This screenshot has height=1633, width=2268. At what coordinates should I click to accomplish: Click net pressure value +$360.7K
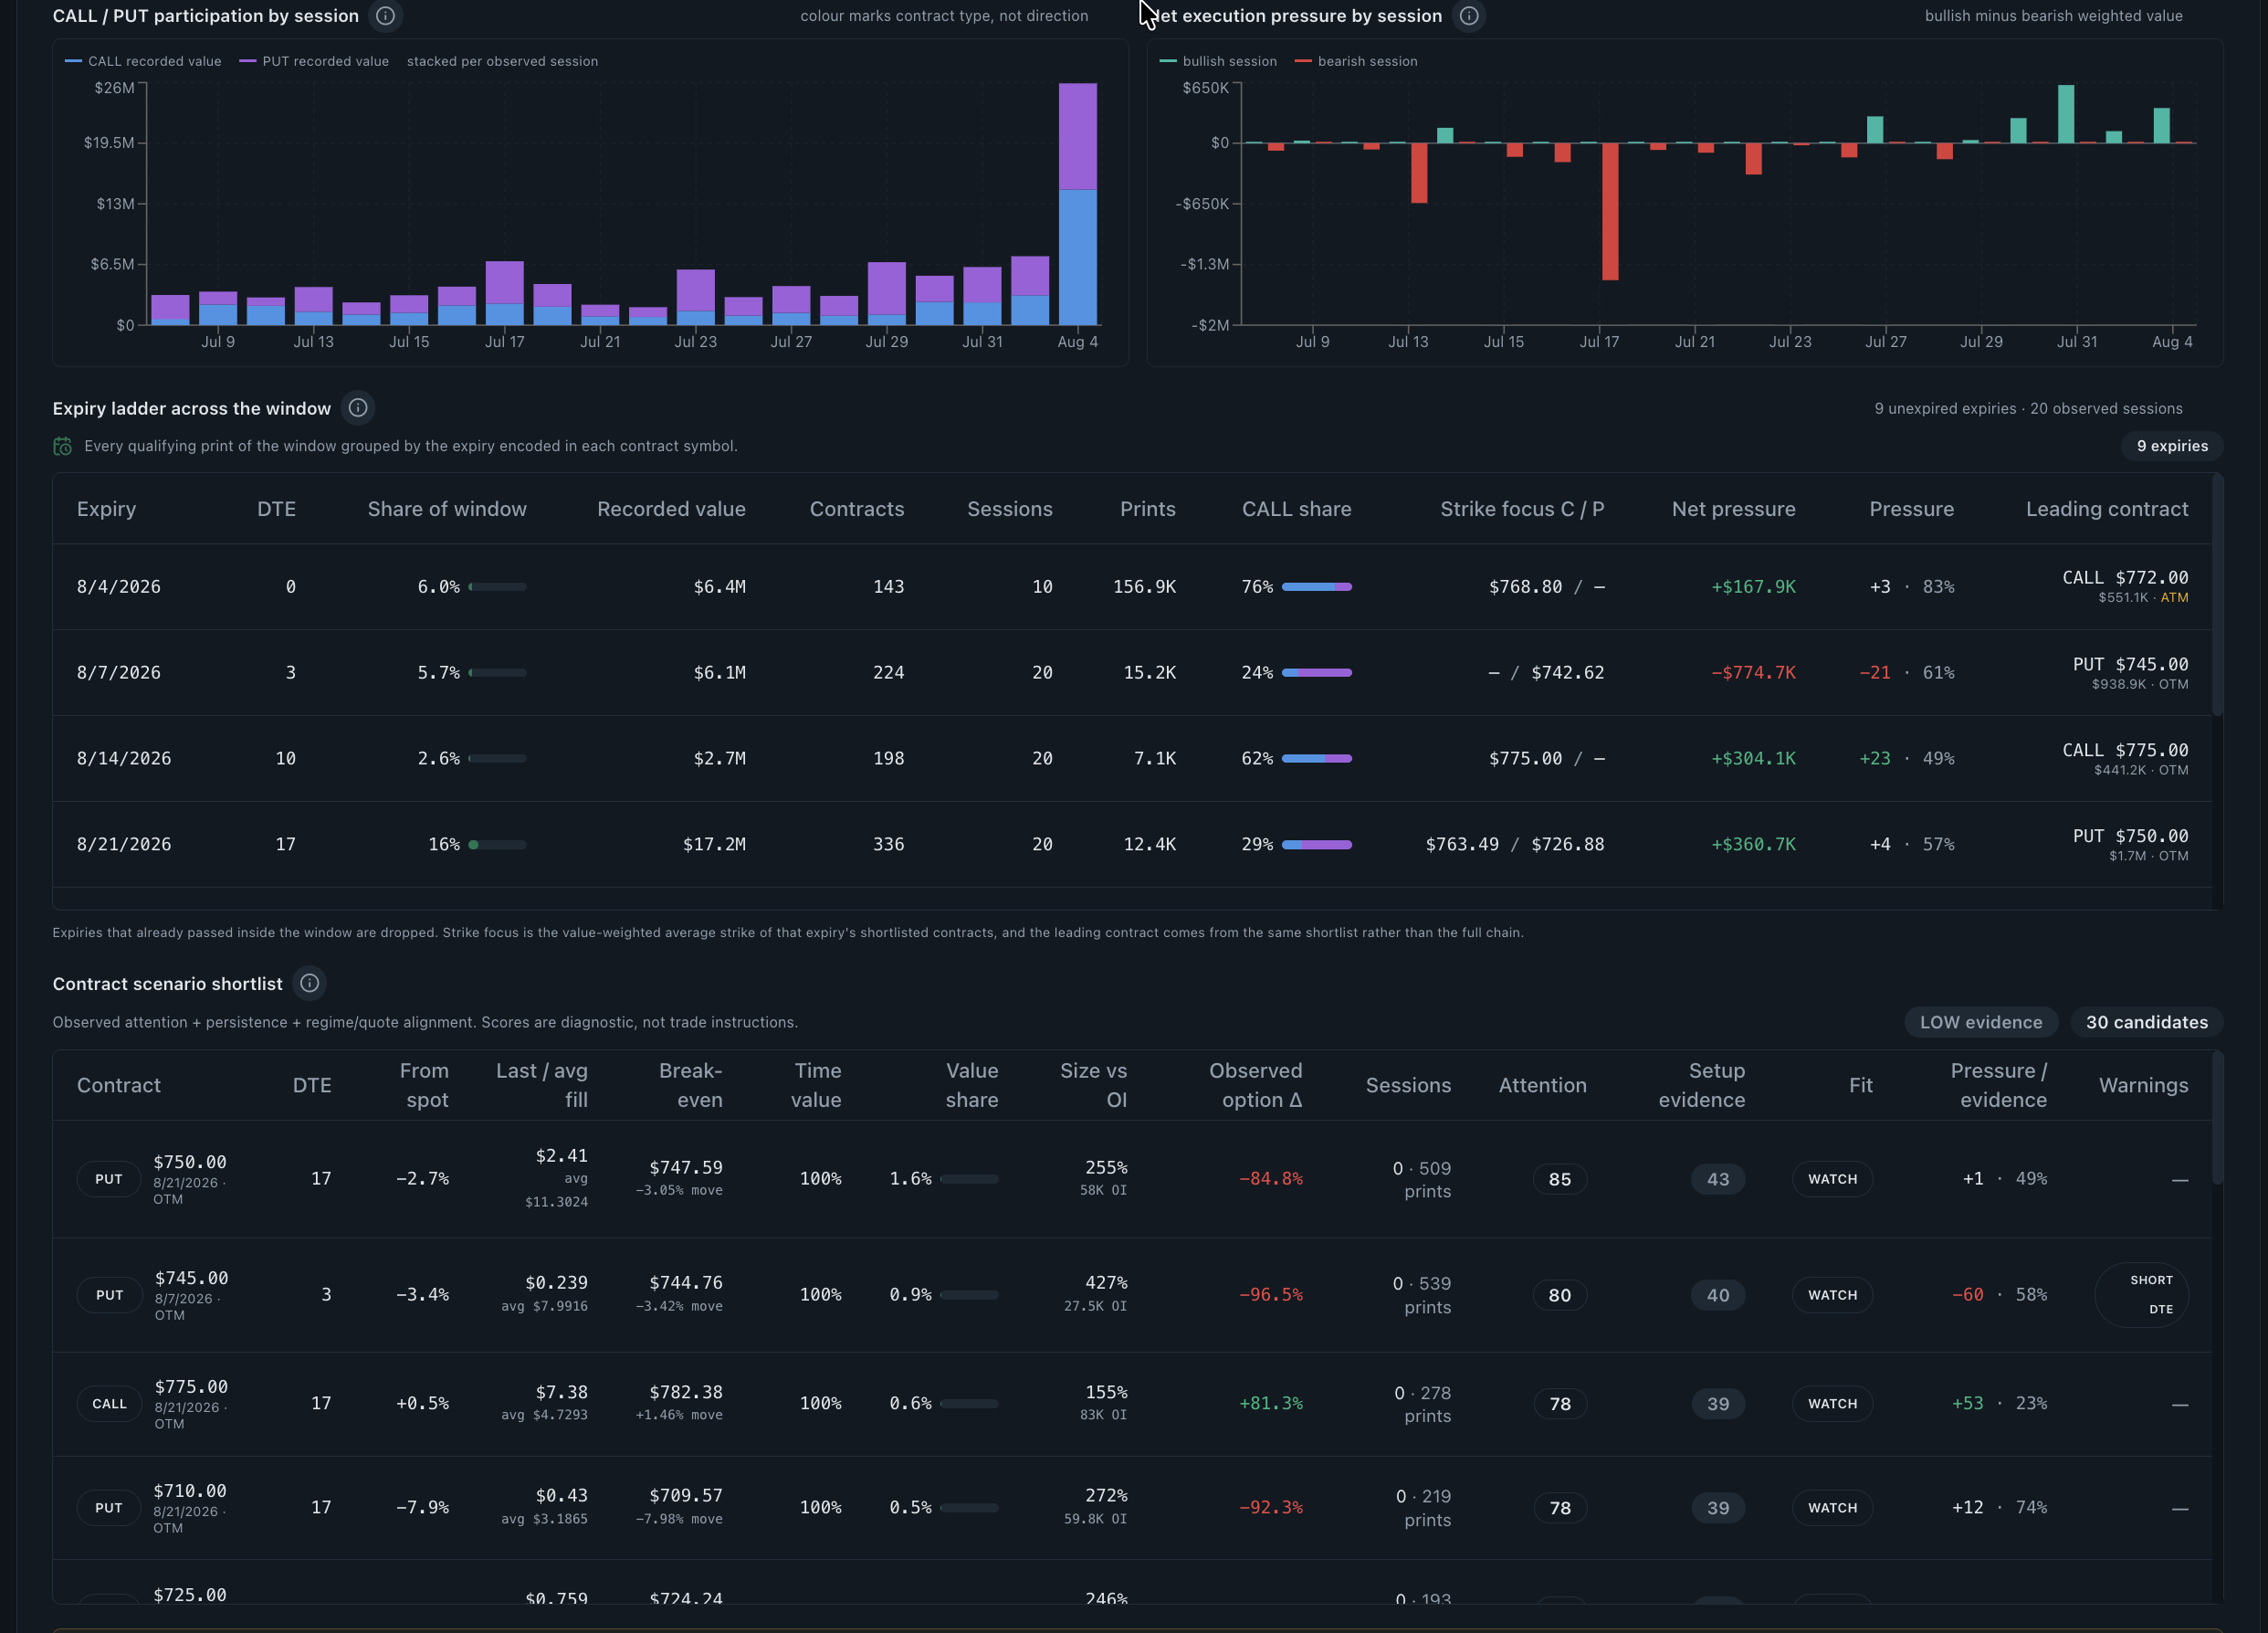tap(1752, 845)
